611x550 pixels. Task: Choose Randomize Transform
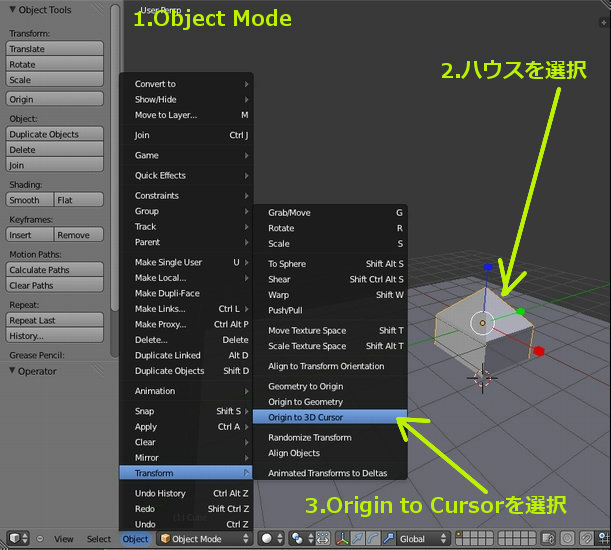point(330,437)
